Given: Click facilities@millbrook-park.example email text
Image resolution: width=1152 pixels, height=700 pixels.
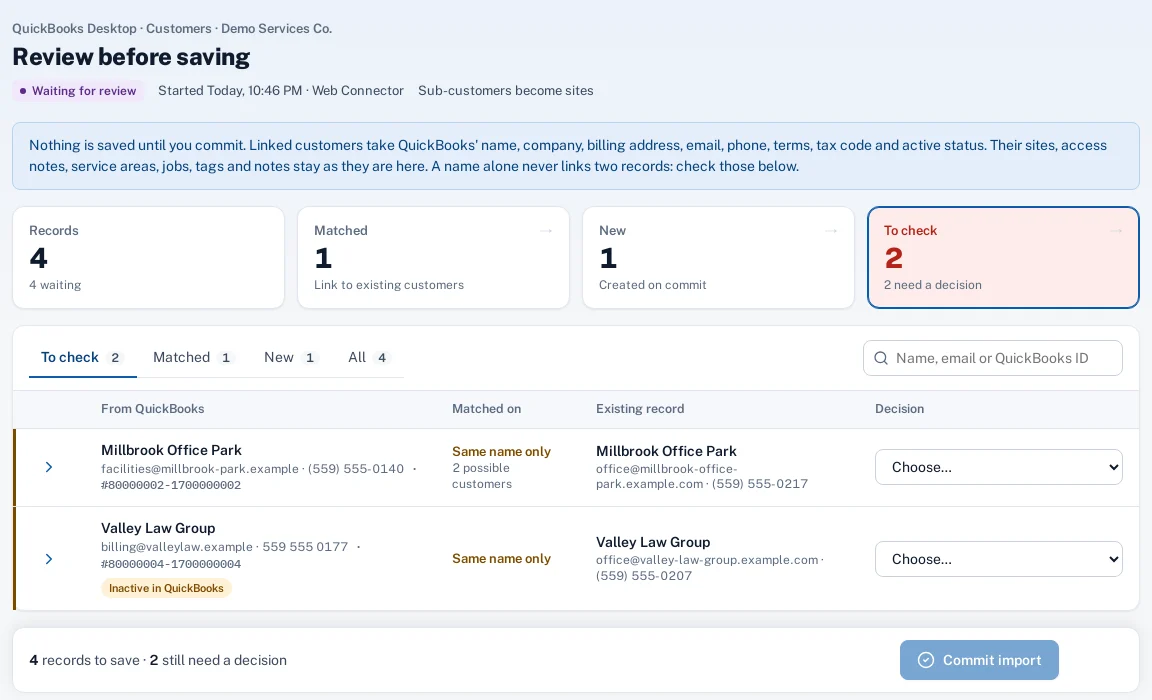Looking at the screenshot, I should click(200, 469).
